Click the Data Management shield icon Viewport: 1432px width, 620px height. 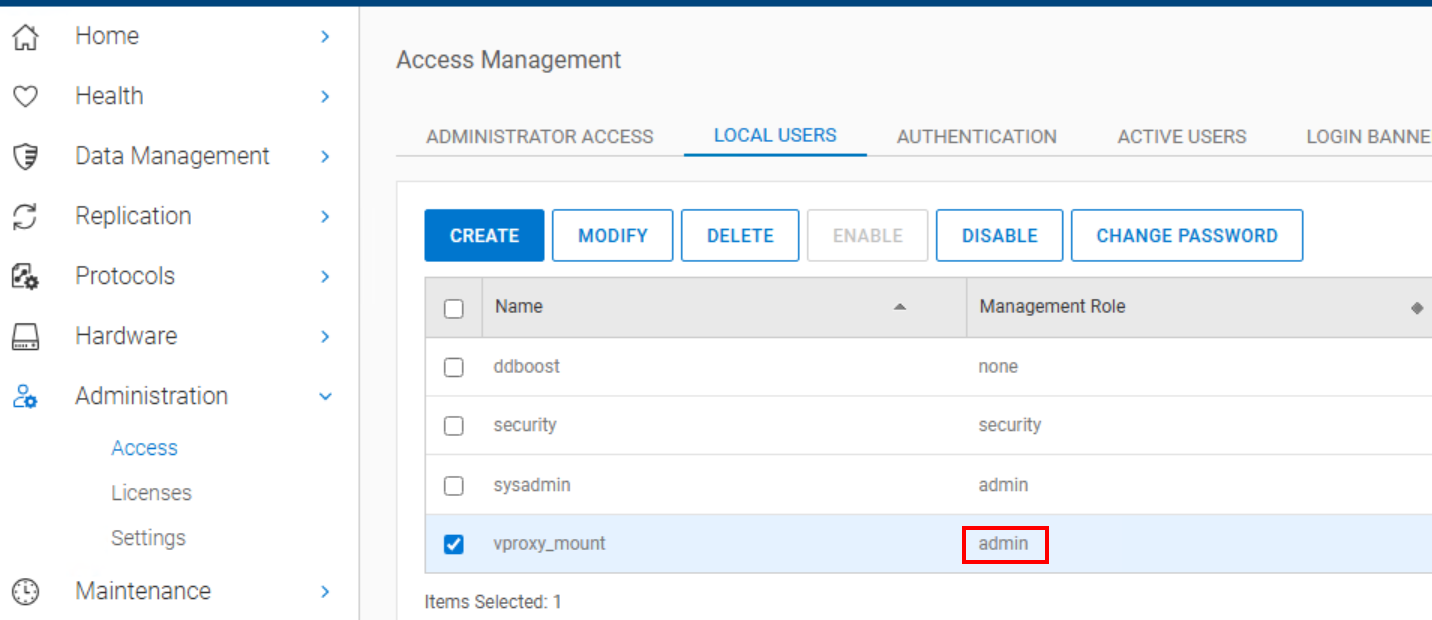pyautogui.click(x=25, y=157)
